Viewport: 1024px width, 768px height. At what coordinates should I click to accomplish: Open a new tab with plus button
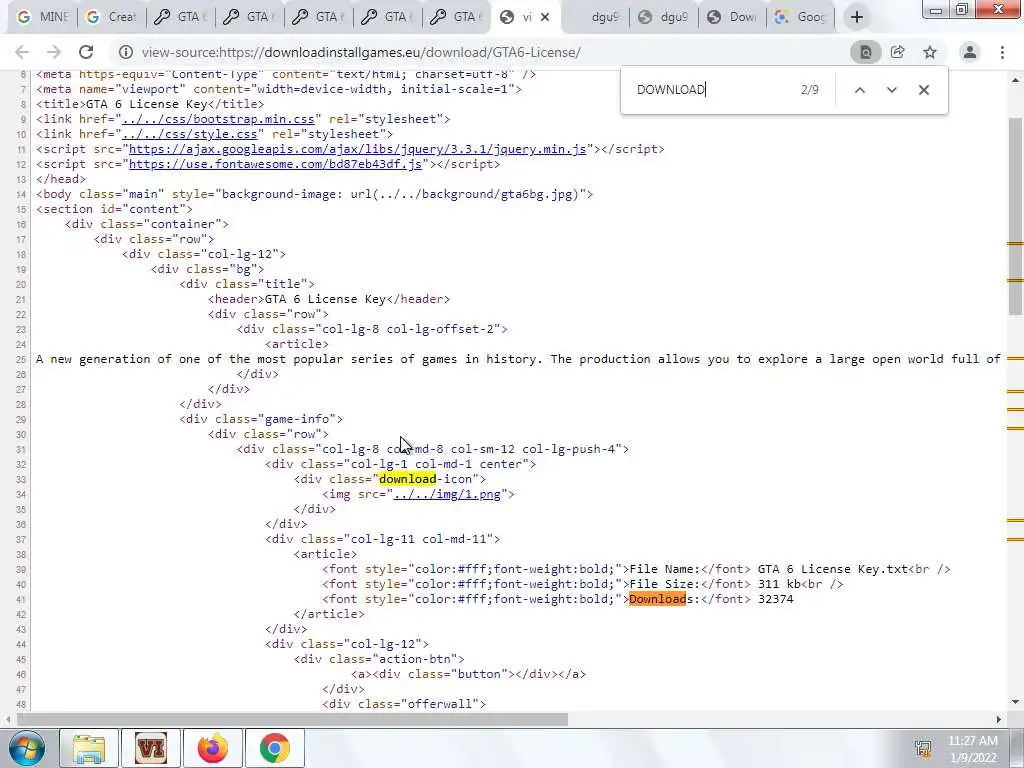pyautogui.click(x=857, y=17)
